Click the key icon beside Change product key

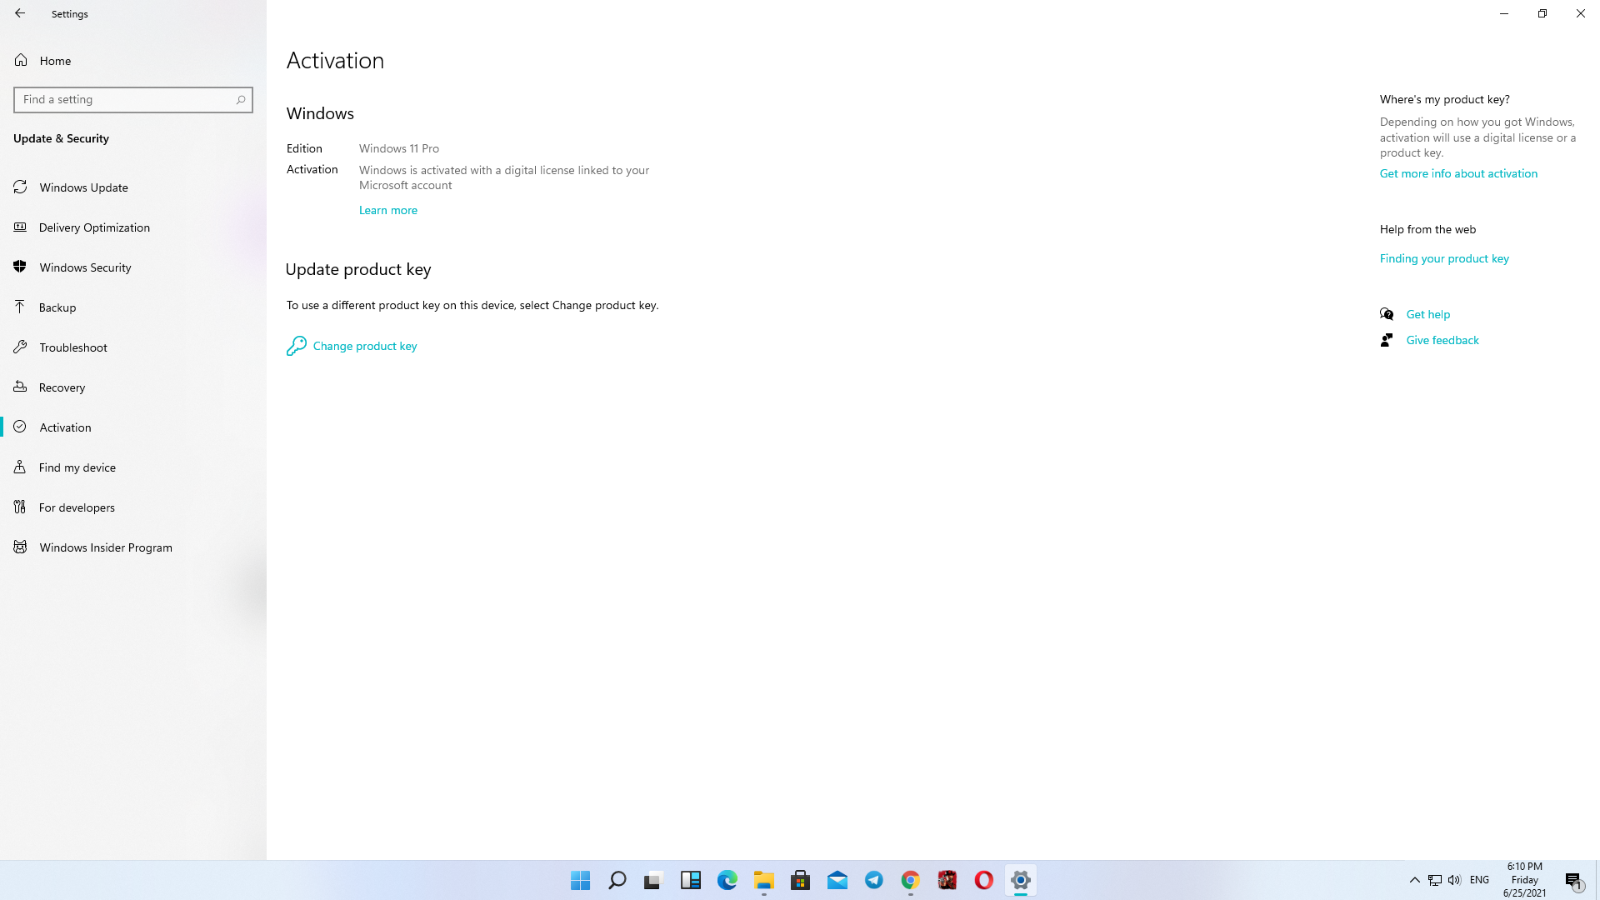point(296,346)
